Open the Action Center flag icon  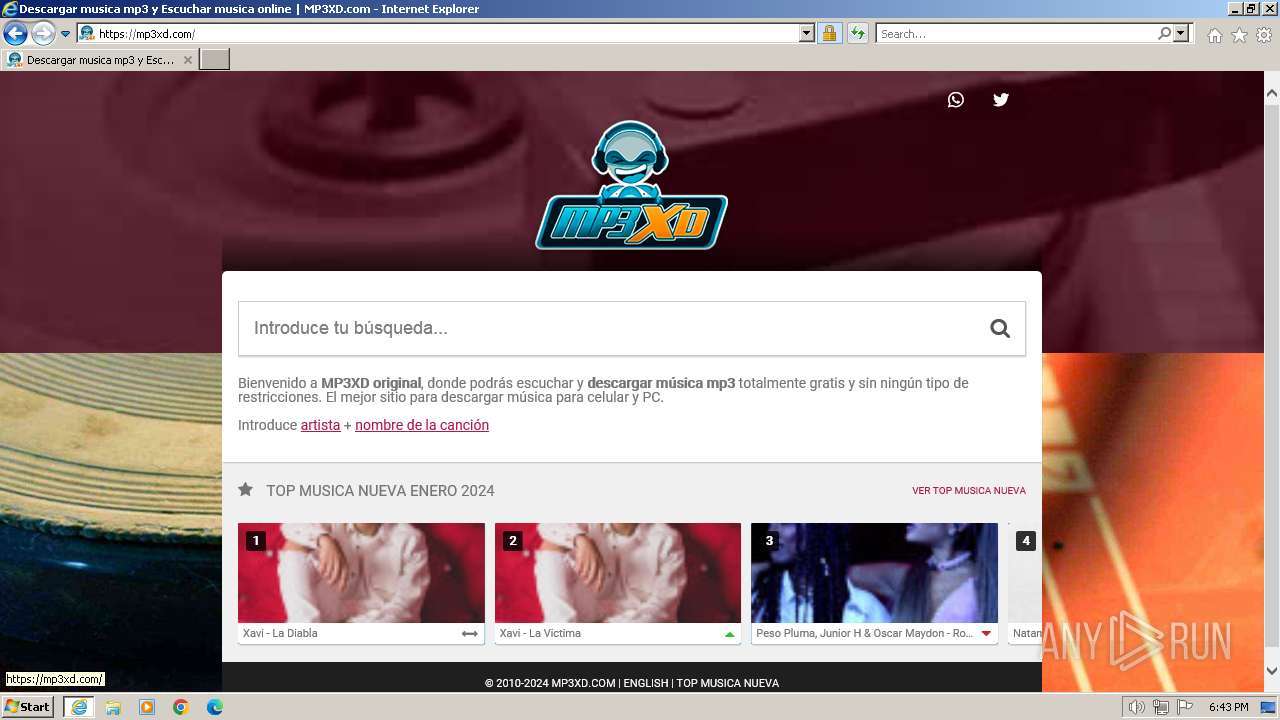point(1185,707)
